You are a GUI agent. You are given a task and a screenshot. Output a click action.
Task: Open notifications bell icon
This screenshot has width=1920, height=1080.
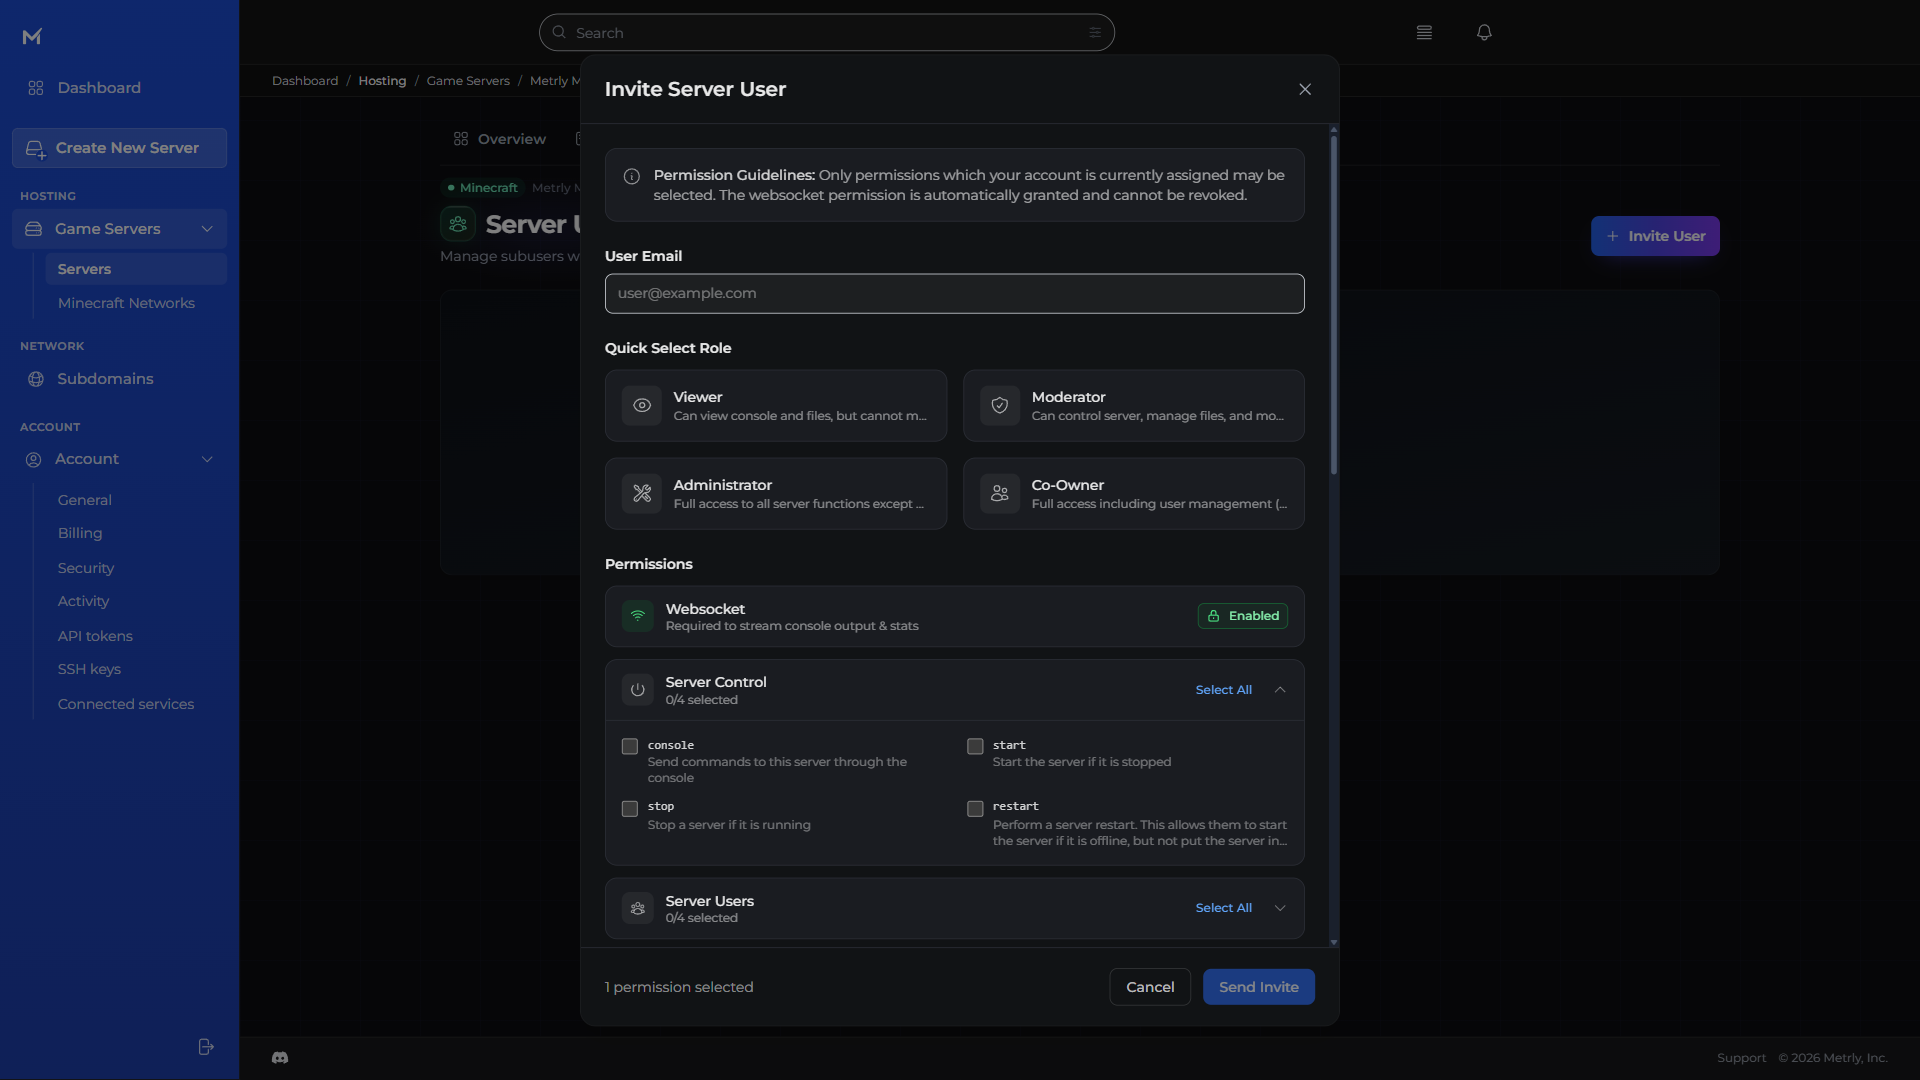(x=1484, y=33)
